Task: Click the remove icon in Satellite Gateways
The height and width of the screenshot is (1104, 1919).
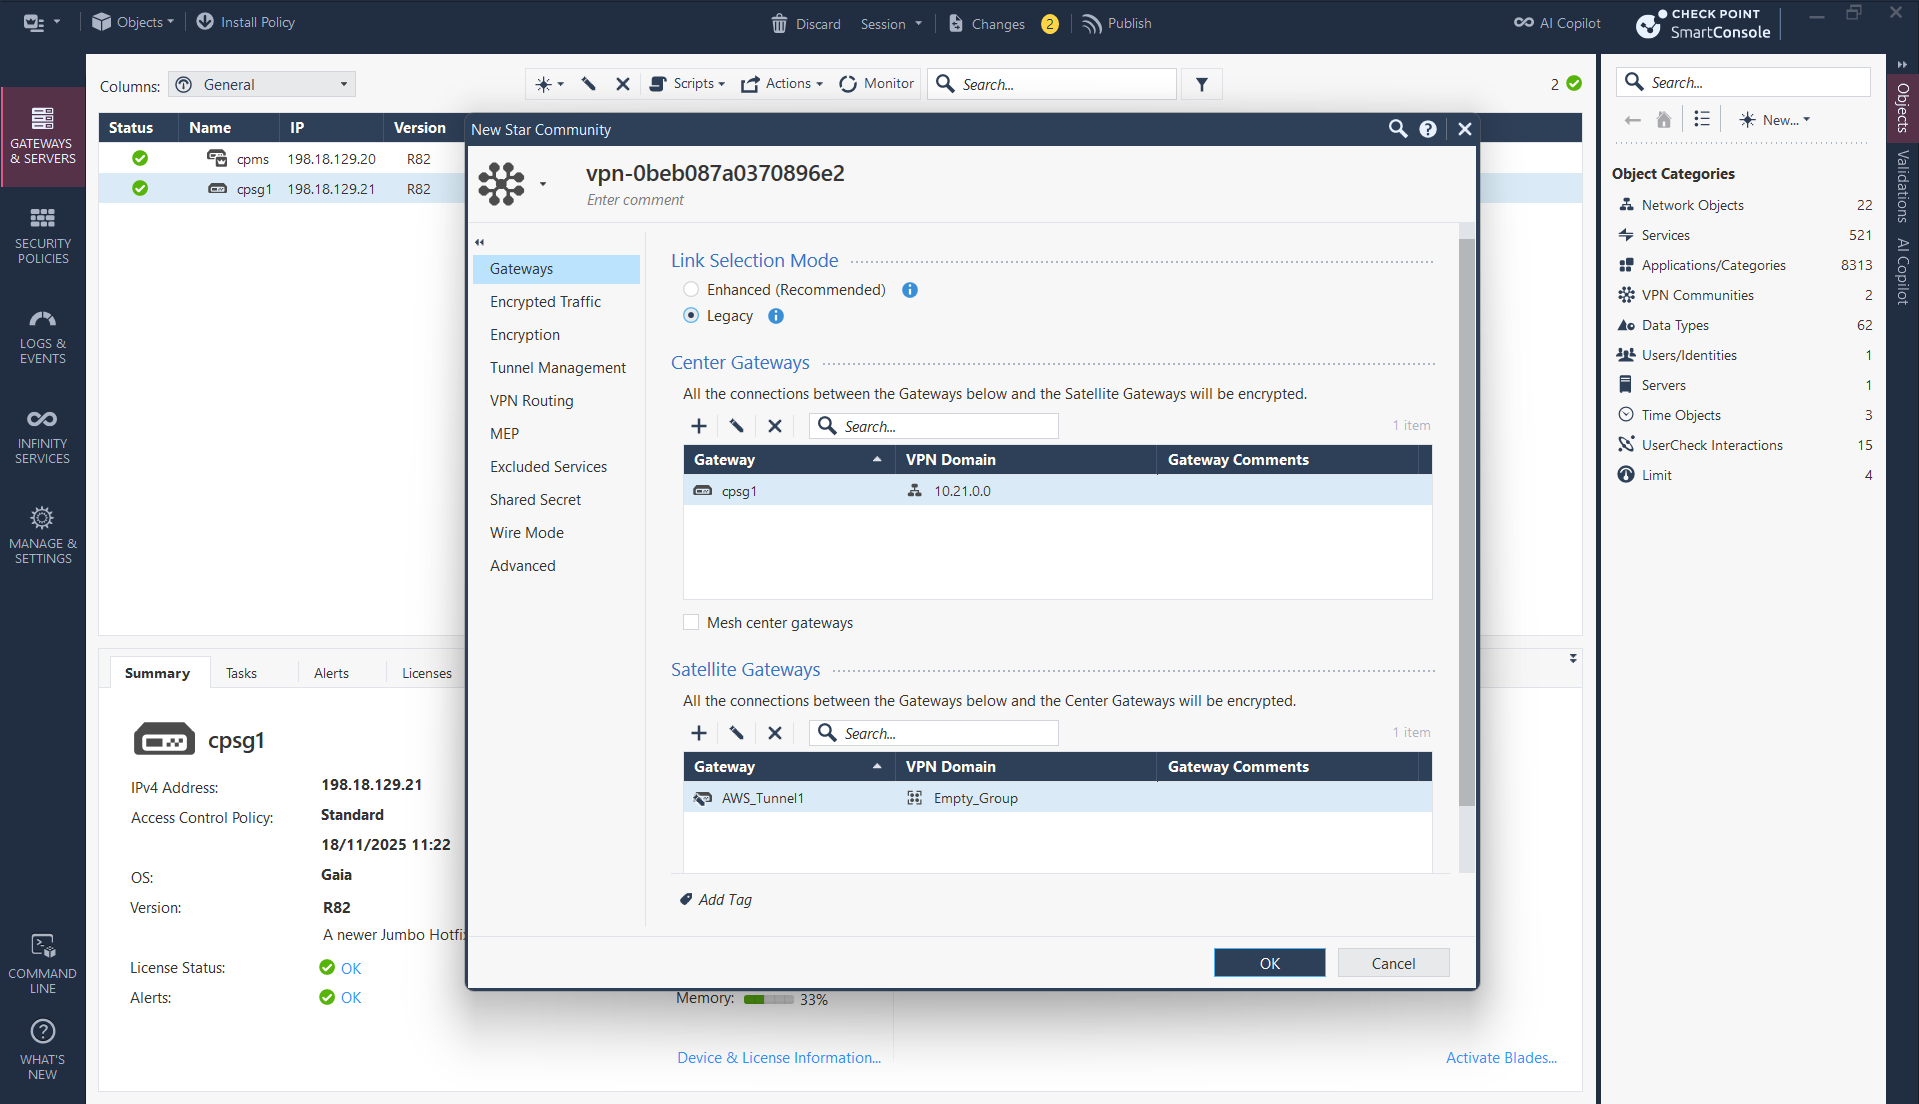Action: pyautogui.click(x=775, y=733)
